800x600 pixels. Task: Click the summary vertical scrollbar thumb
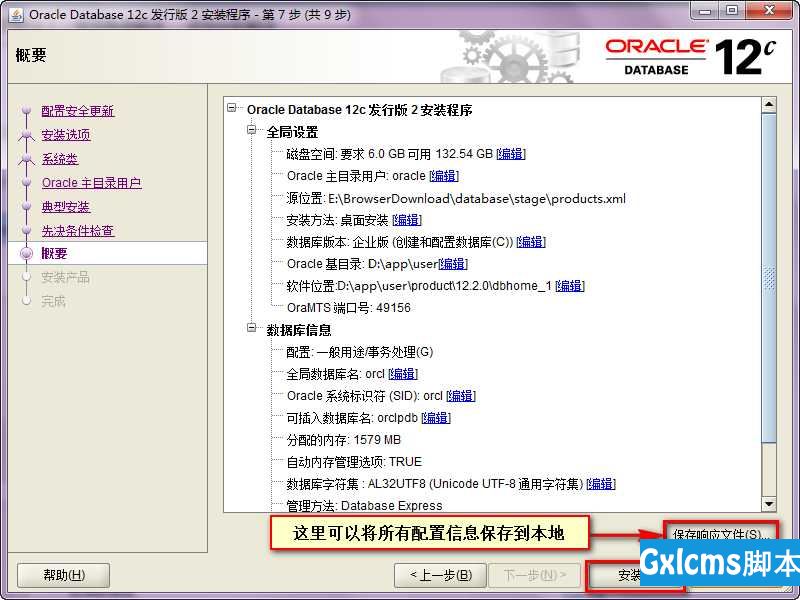769,278
